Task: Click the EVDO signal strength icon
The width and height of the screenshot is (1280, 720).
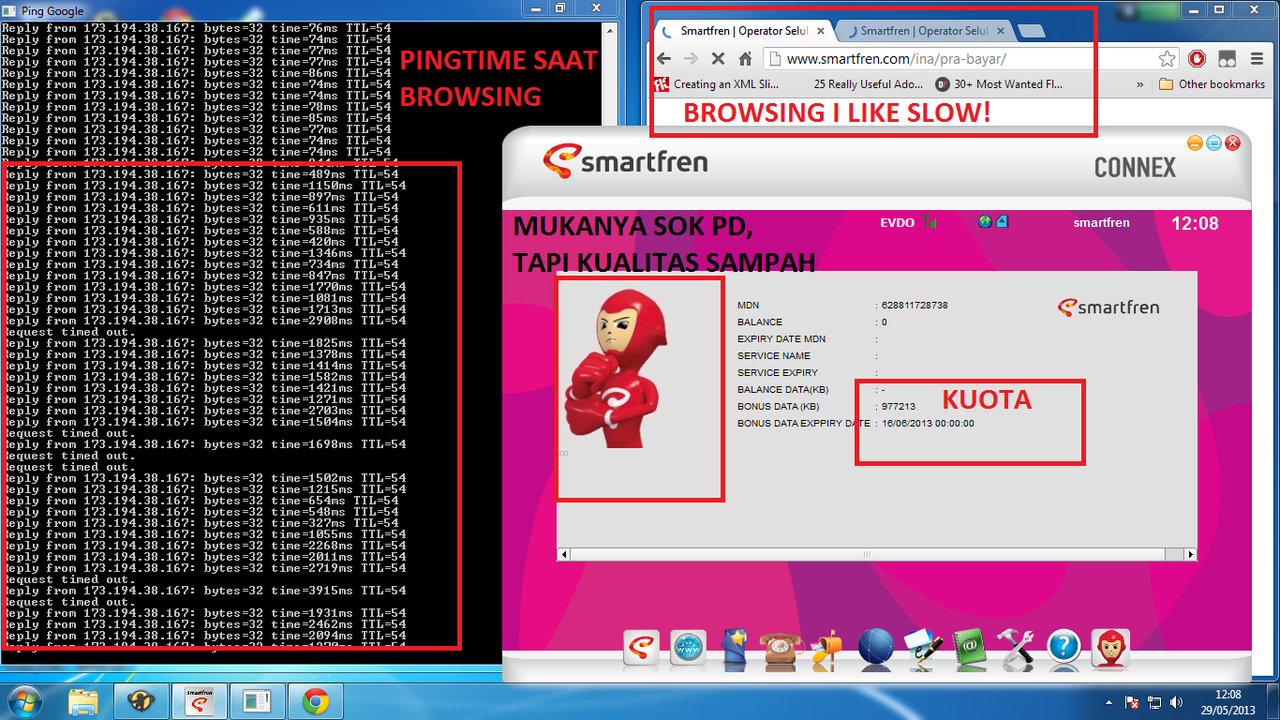Action: click(929, 222)
